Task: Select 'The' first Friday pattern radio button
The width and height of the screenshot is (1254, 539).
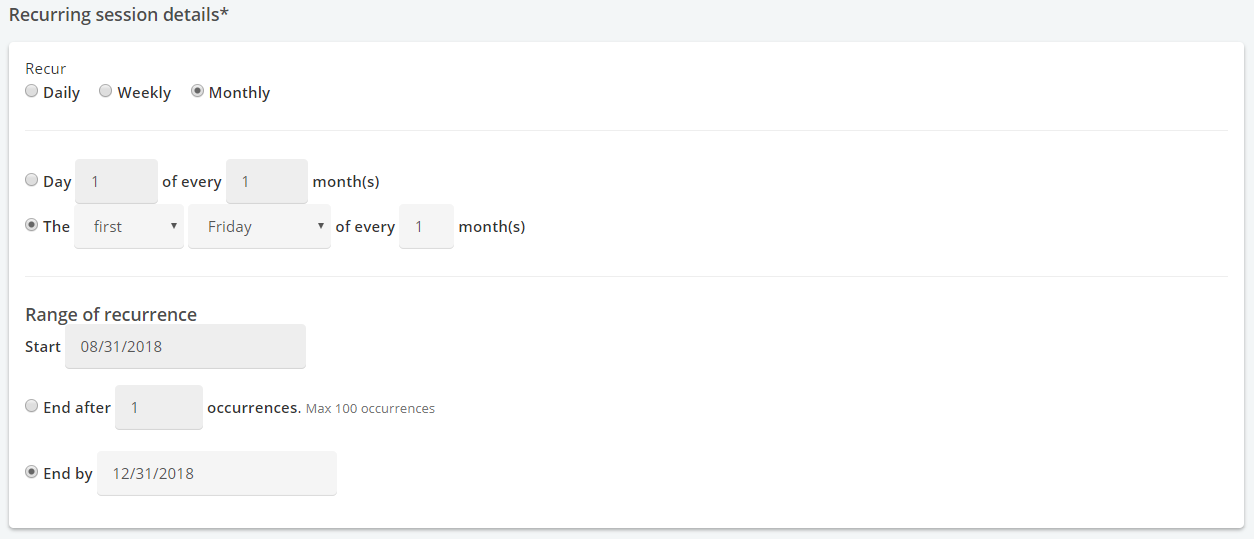Action: [x=32, y=225]
